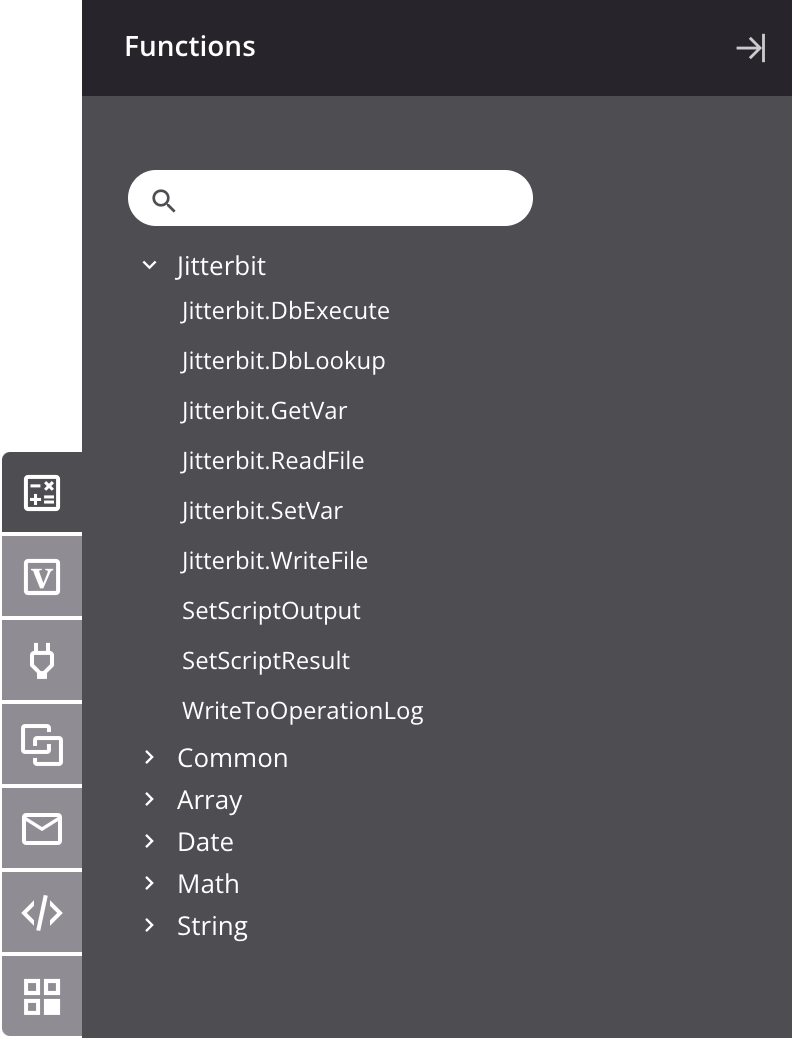Viewport: 792px width, 1038px height.
Task: Select the Jitterbit.GetVar function
Action: click(x=264, y=410)
